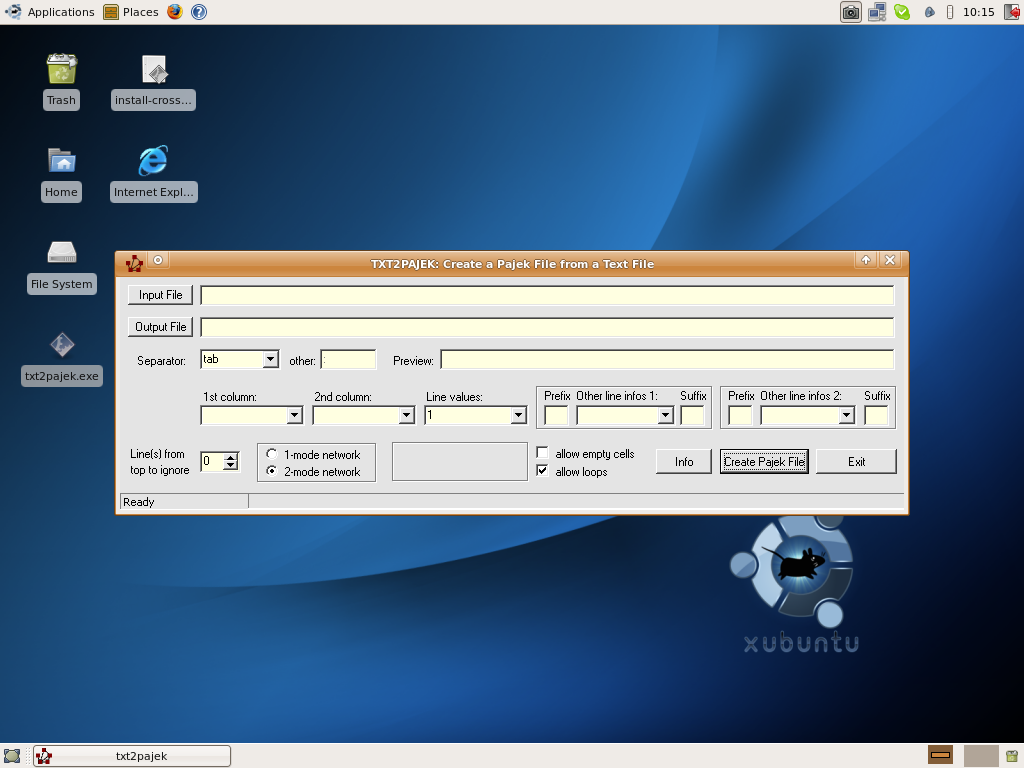The width and height of the screenshot is (1024, 768).
Task: Click the Pajek icon in the window title bar
Action: click(x=133, y=260)
